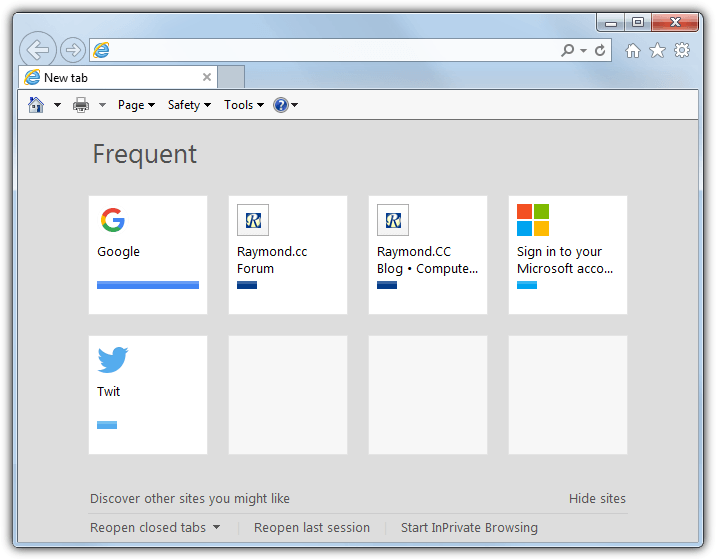
Task: Click Start InPrivate Browsing
Action: click(x=469, y=527)
